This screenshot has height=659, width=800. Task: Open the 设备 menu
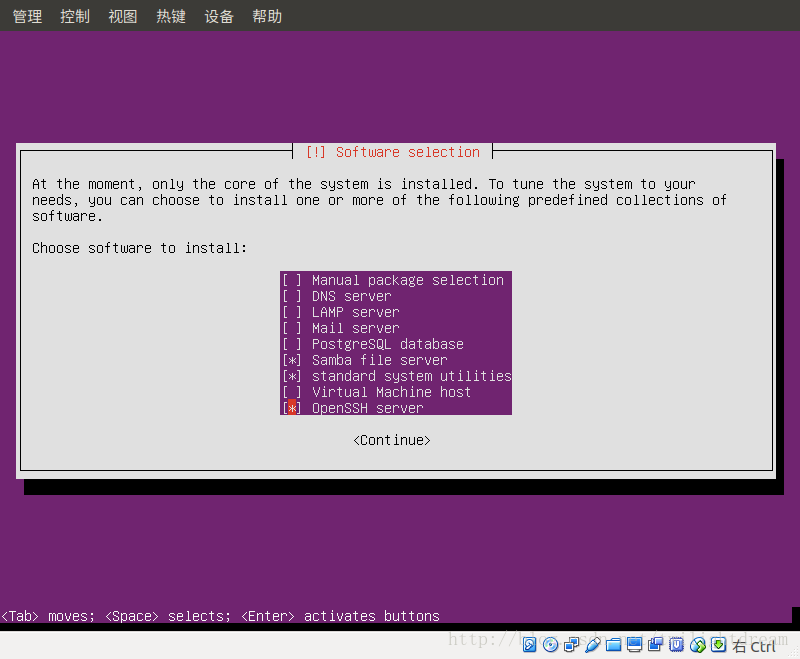219,15
